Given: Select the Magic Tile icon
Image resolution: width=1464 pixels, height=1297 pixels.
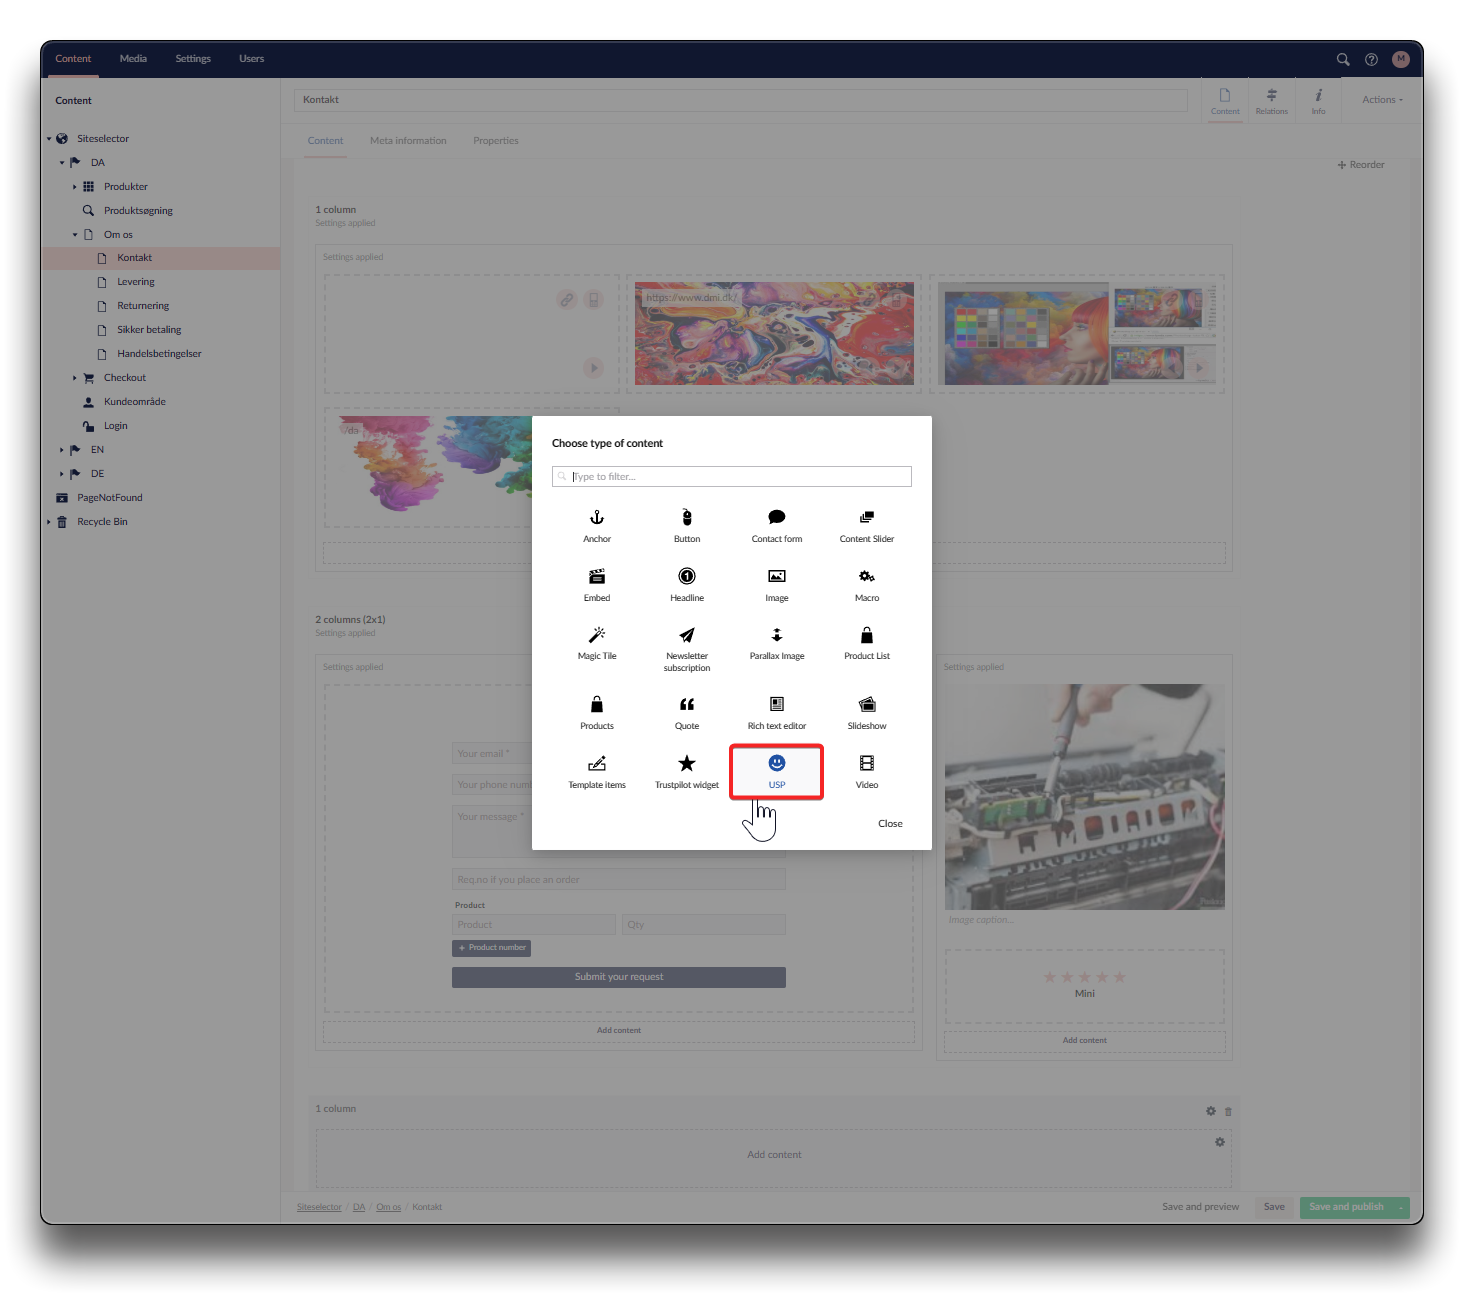Looking at the screenshot, I should [x=597, y=635].
